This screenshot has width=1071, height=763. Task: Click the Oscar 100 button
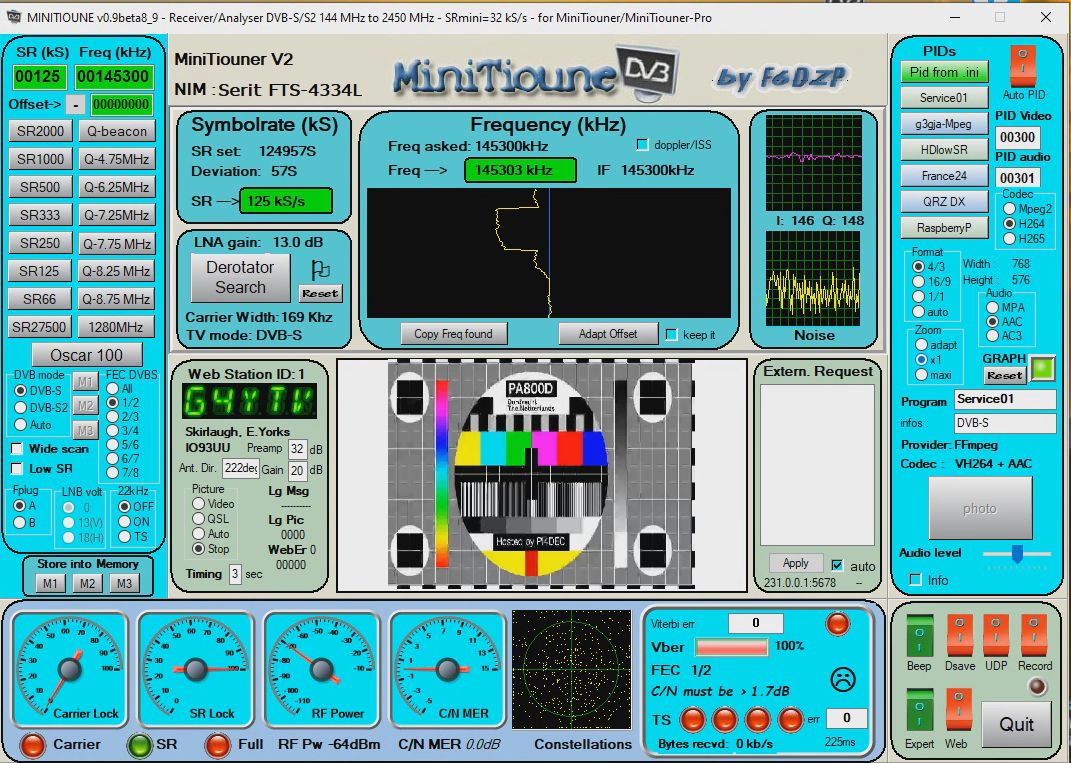[87, 355]
